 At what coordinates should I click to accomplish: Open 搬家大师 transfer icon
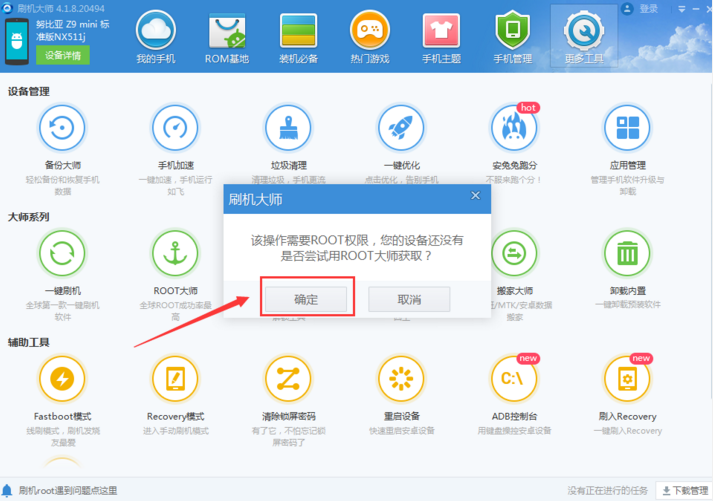coord(514,253)
